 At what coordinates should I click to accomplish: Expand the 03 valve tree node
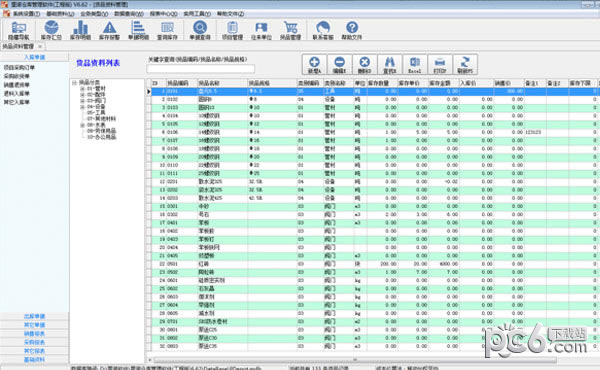click(x=82, y=101)
